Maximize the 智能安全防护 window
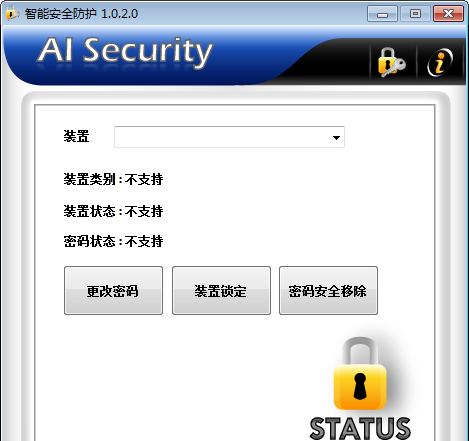The width and height of the screenshot is (469, 441). click(x=415, y=14)
